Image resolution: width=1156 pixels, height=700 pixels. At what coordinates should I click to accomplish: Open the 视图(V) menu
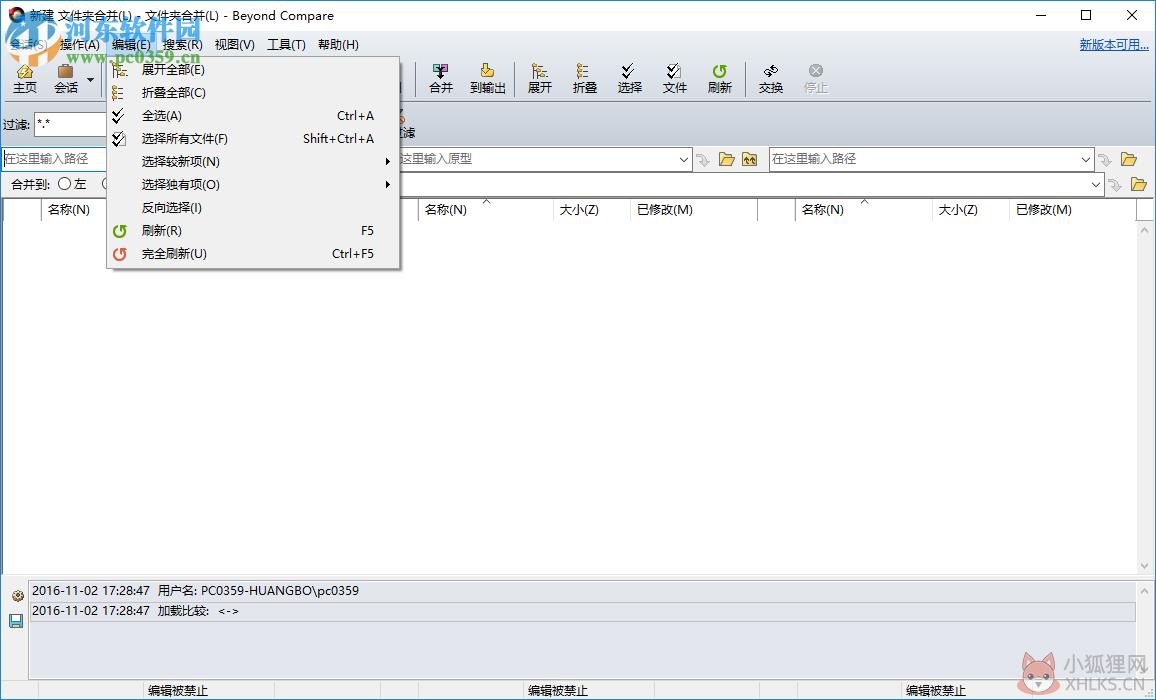click(234, 44)
